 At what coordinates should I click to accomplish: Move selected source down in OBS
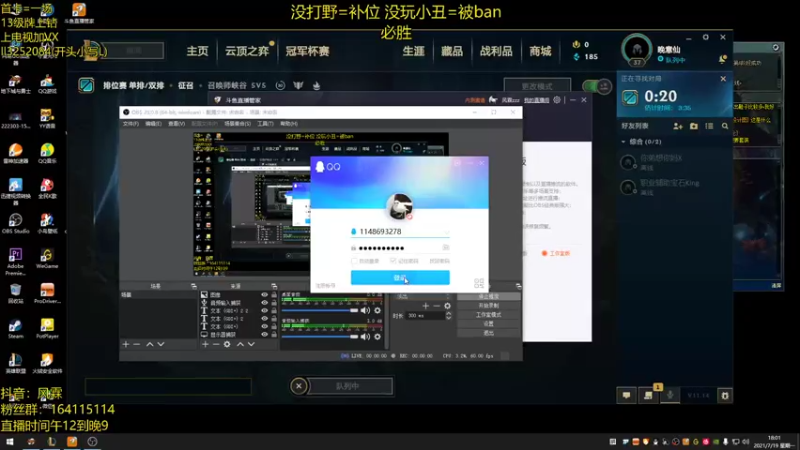(x=251, y=344)
